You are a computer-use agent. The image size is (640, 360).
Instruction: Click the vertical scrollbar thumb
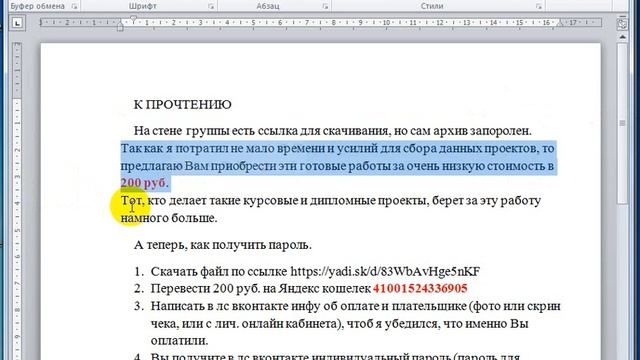click(622, 123)
